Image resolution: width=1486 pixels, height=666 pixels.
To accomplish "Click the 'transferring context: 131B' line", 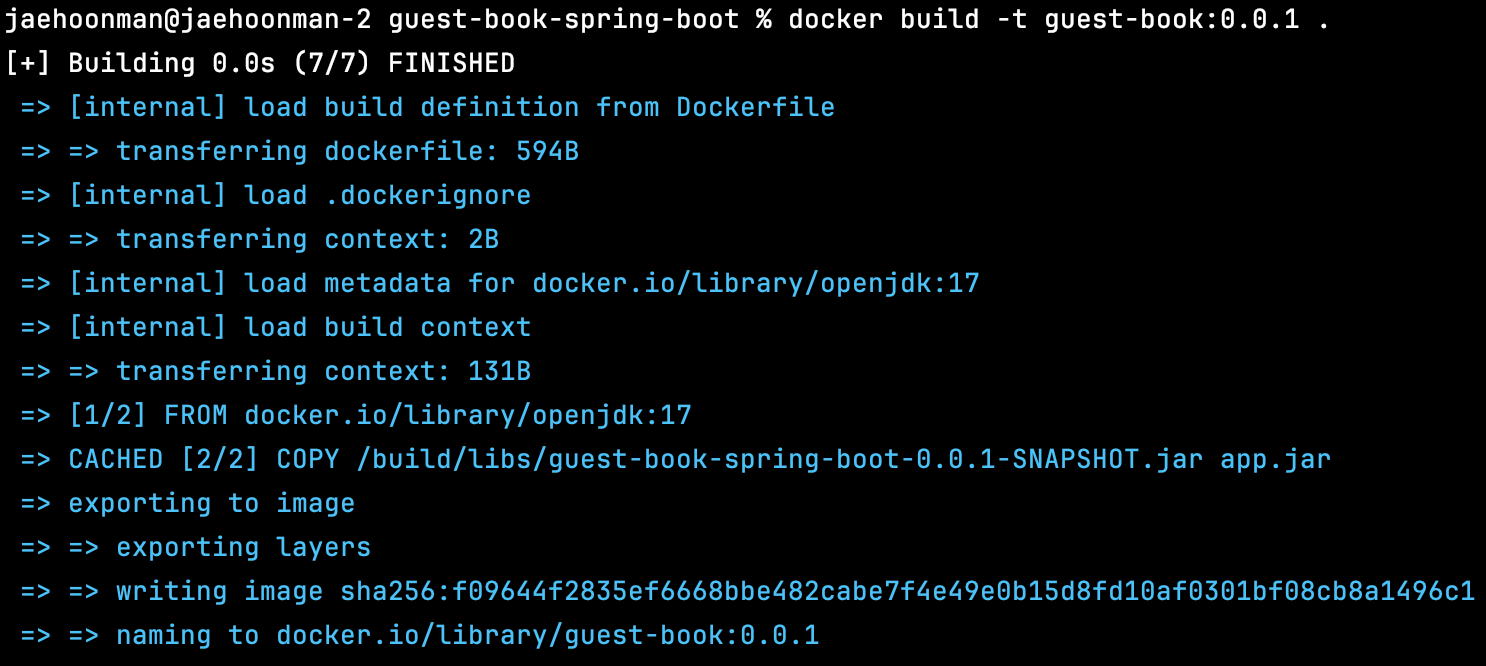I will (x=275, y=371).
